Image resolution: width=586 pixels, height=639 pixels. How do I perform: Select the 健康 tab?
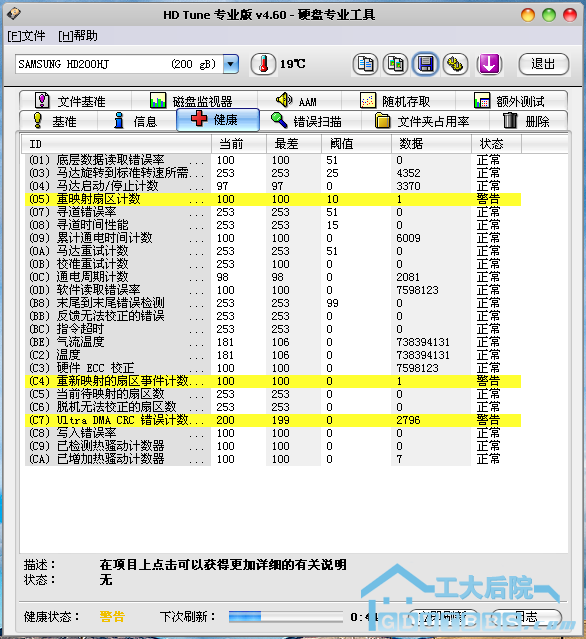point(218,120)
